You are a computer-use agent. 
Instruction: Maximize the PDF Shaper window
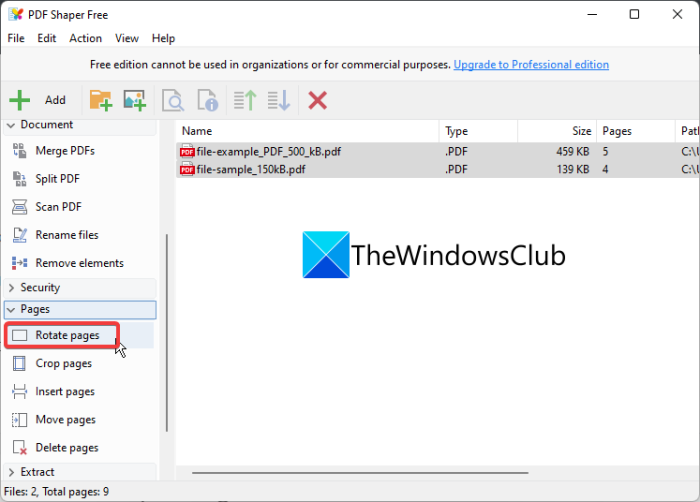634,14
